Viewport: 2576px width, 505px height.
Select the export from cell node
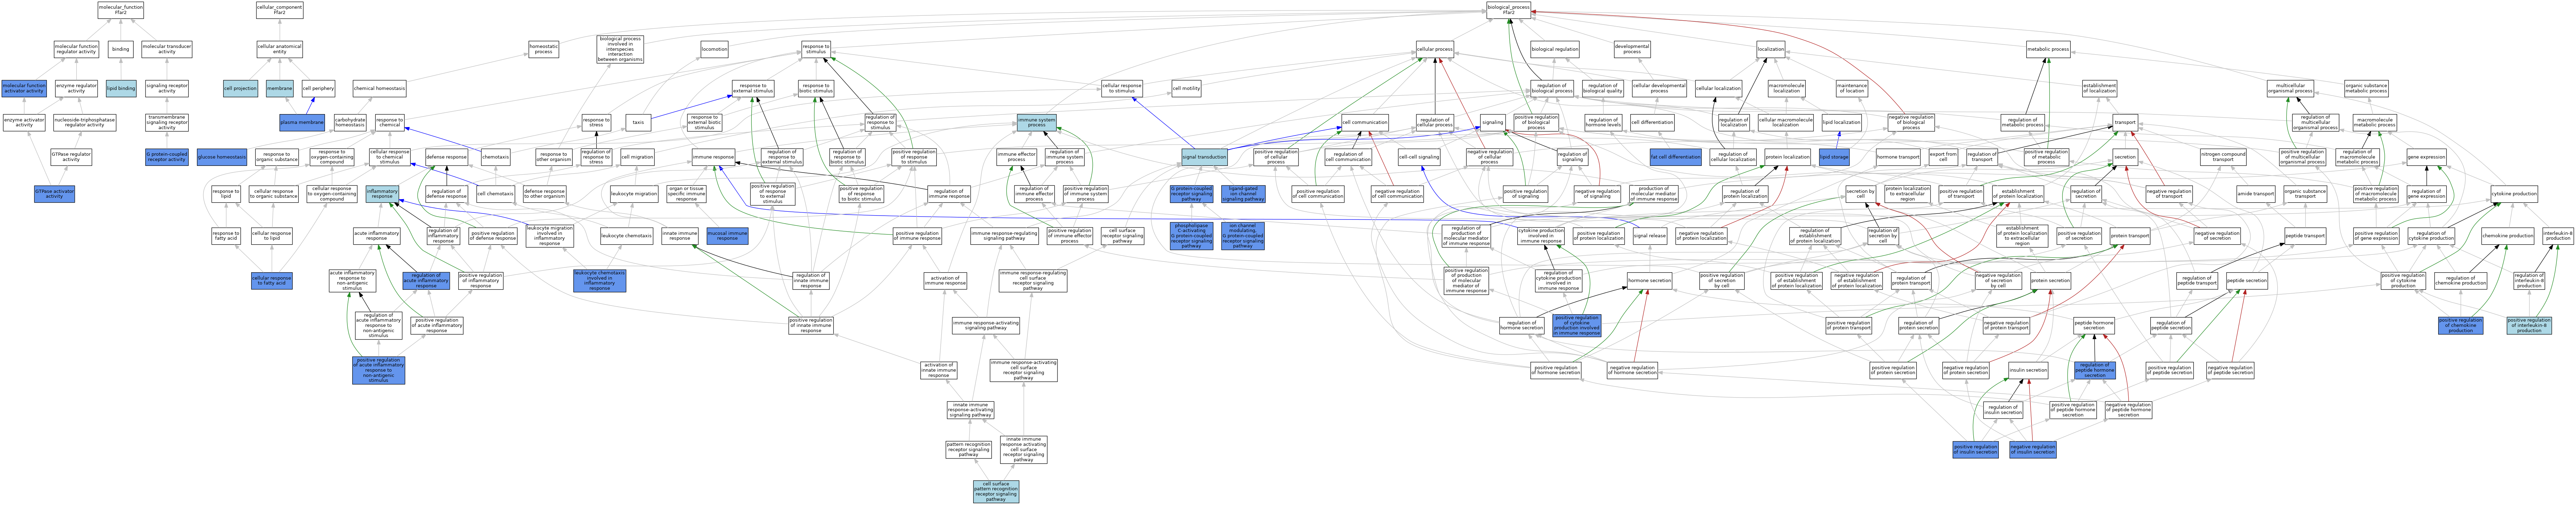1943,157
